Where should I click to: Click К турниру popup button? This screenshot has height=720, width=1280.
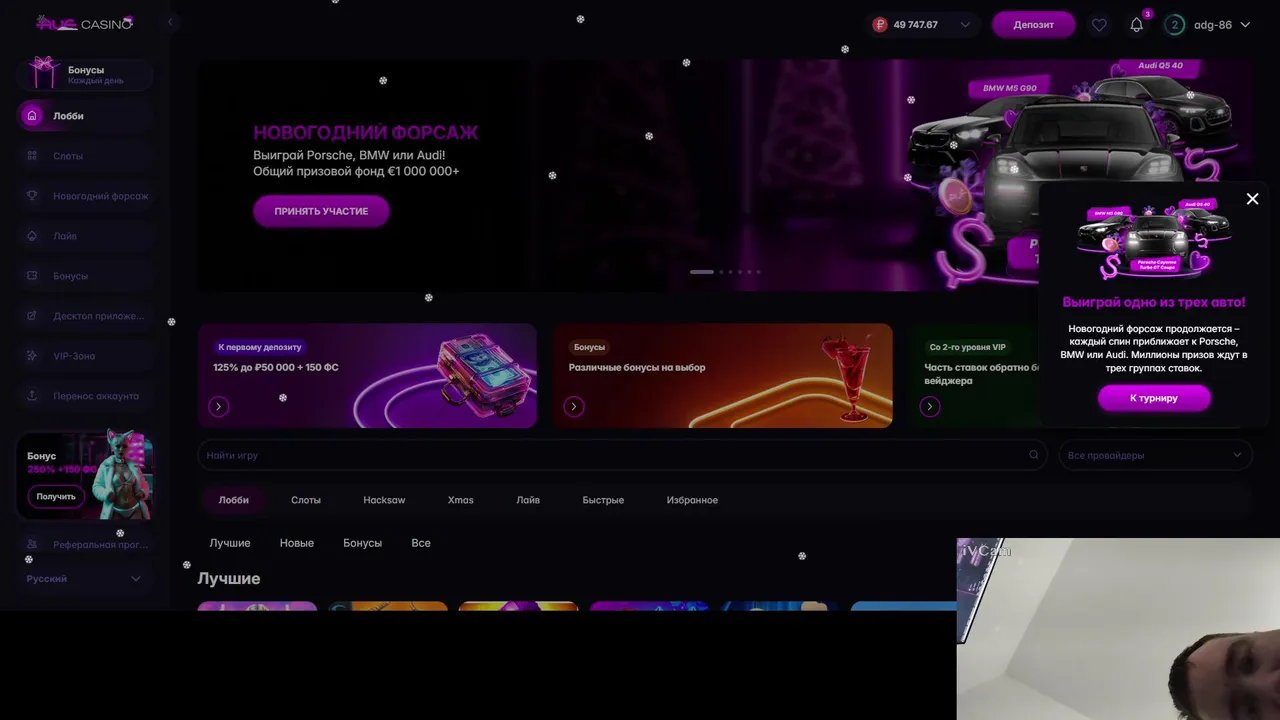(1154, 398)
